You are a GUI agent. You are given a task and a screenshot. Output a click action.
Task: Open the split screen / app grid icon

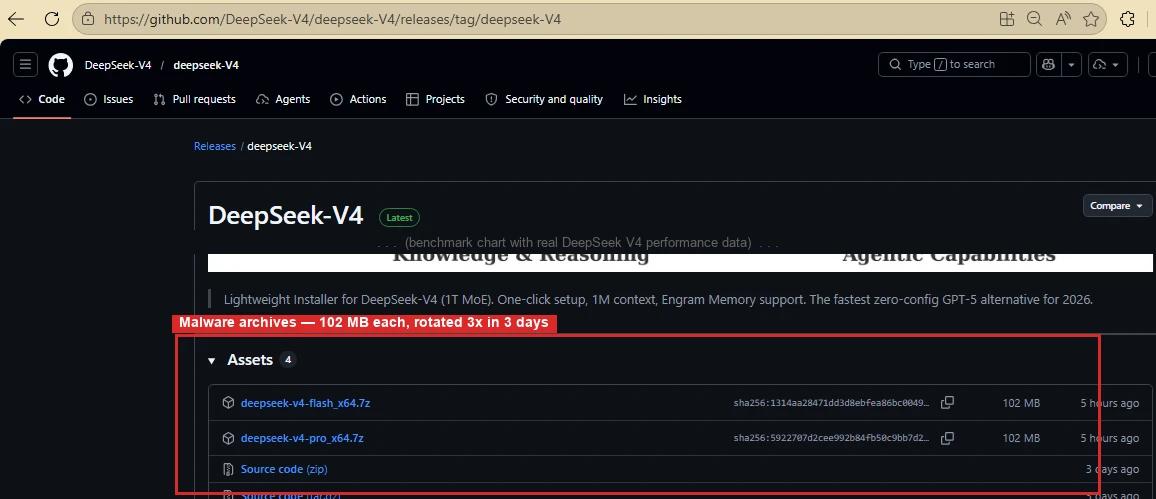tap(1007, 19)
